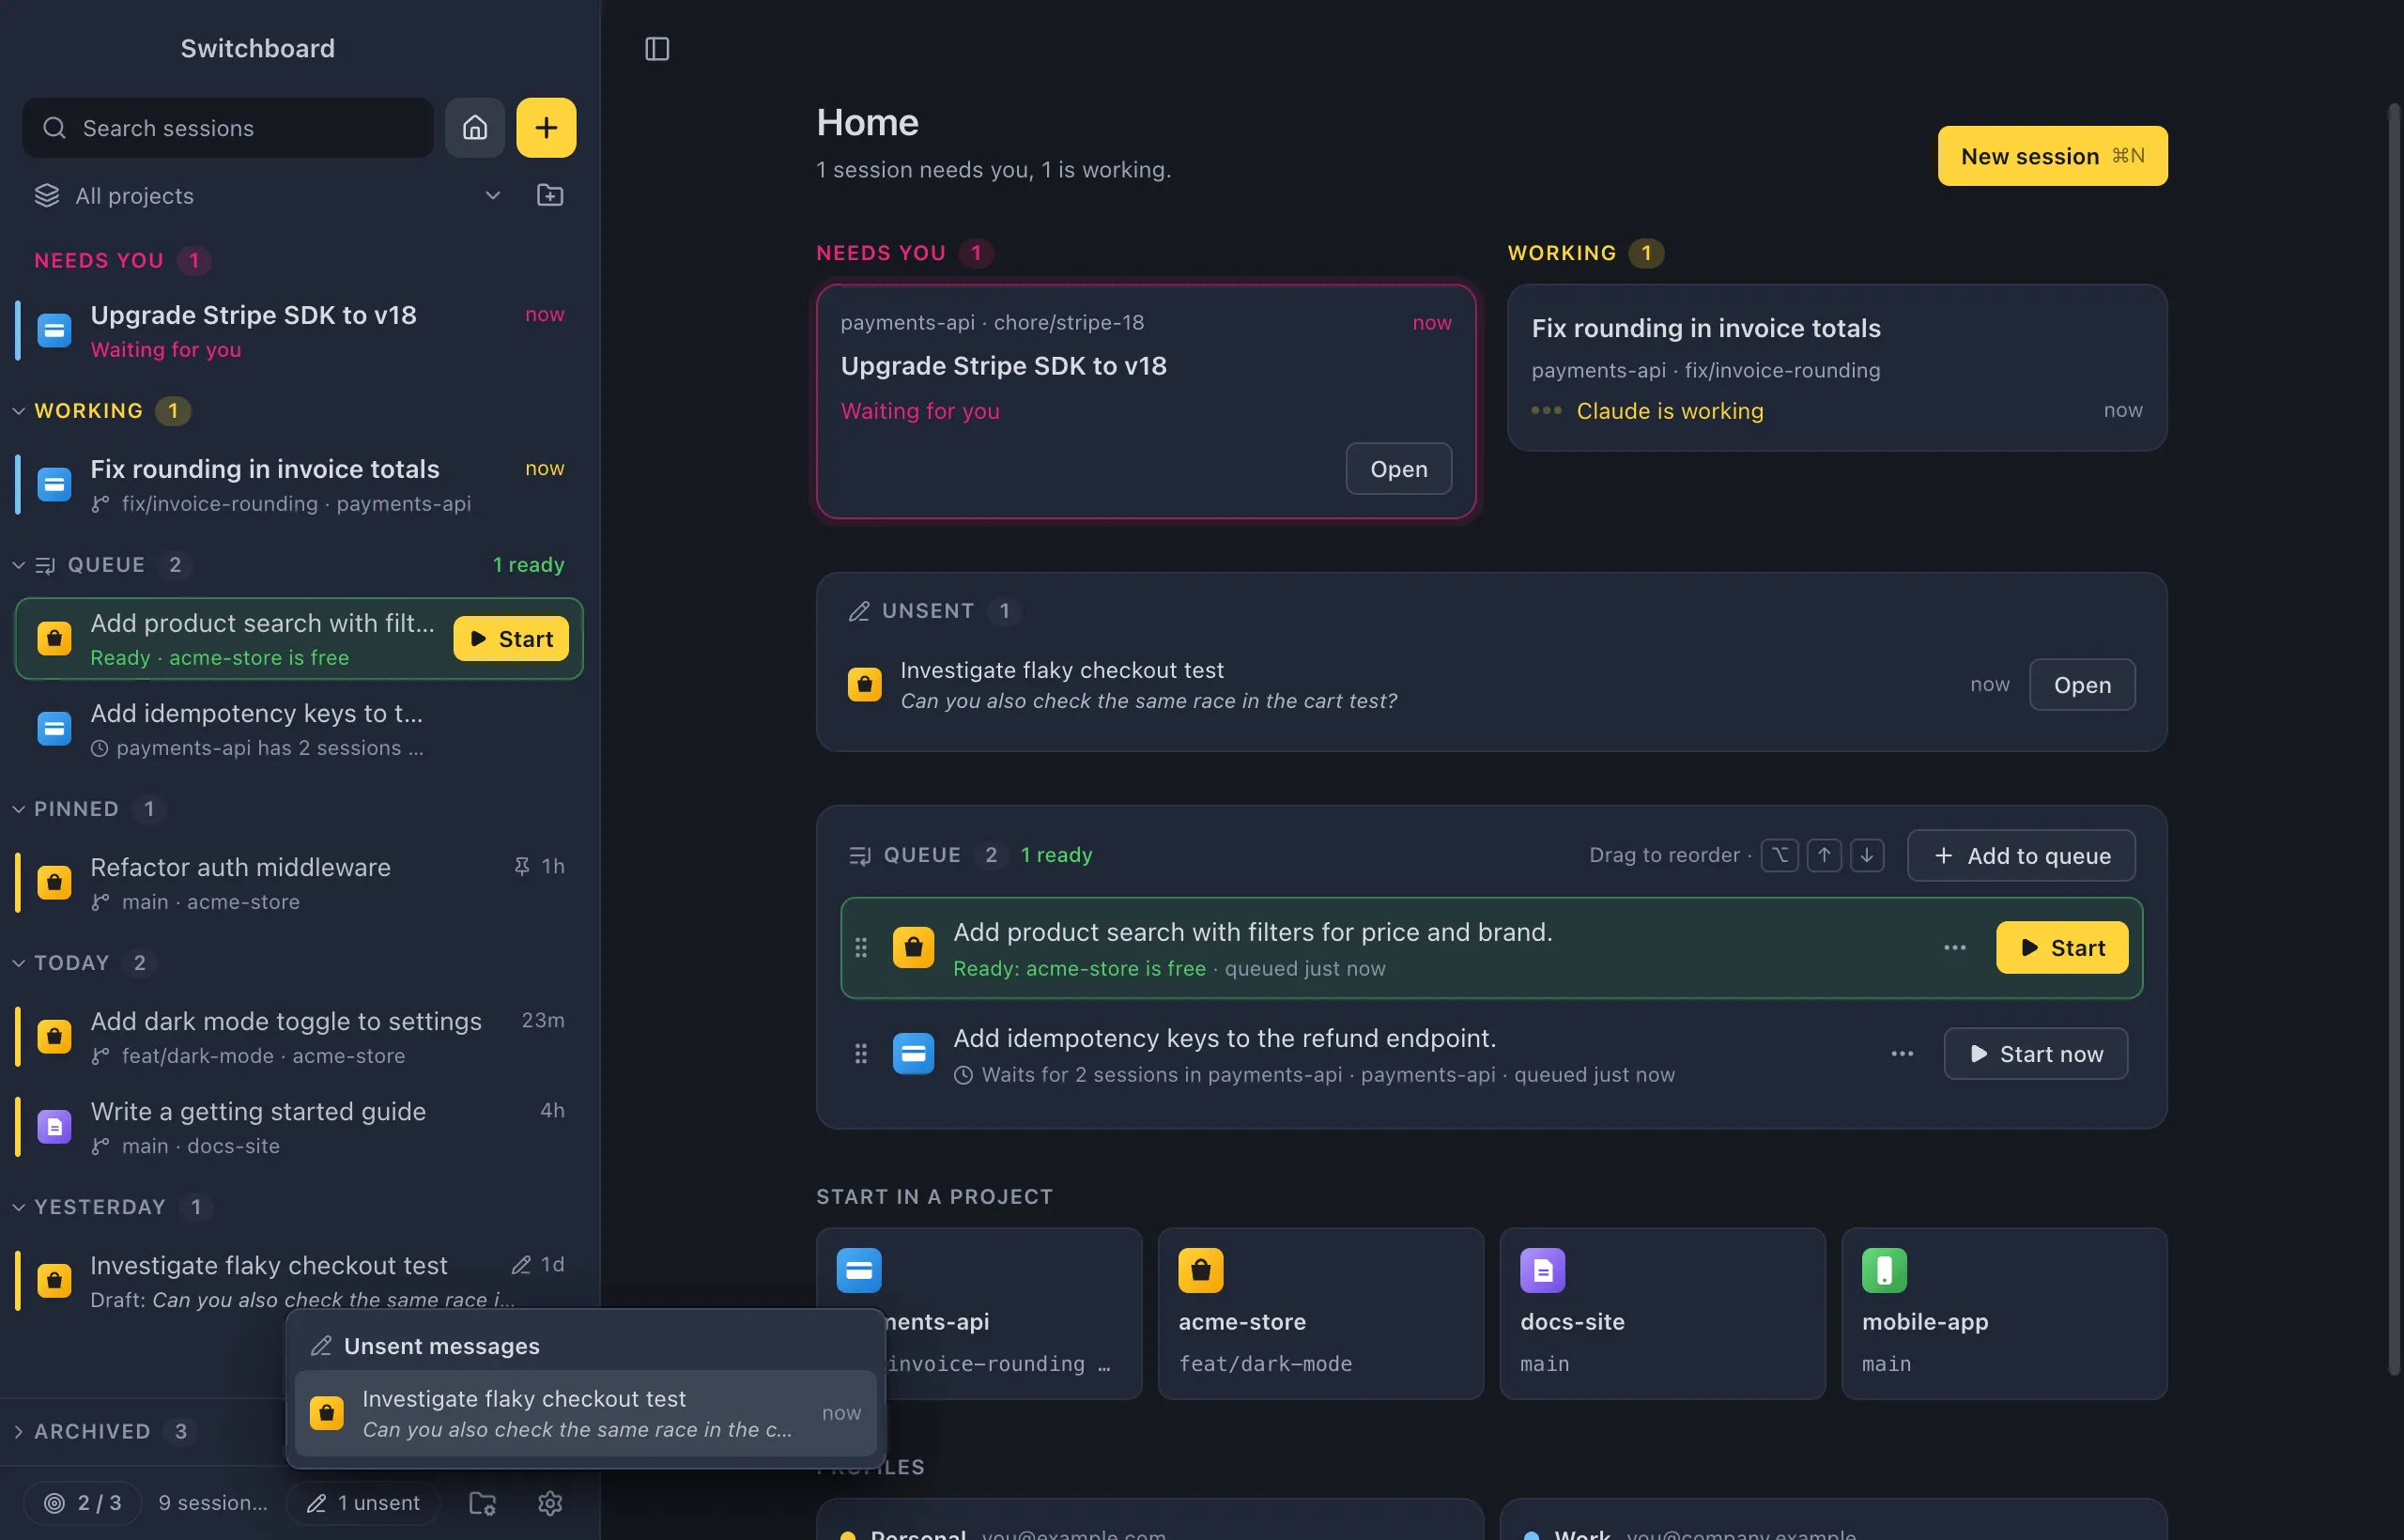Open more options for idempotency keys queue item
The image size is (2404, 1540).
tap(1902, 1053)
